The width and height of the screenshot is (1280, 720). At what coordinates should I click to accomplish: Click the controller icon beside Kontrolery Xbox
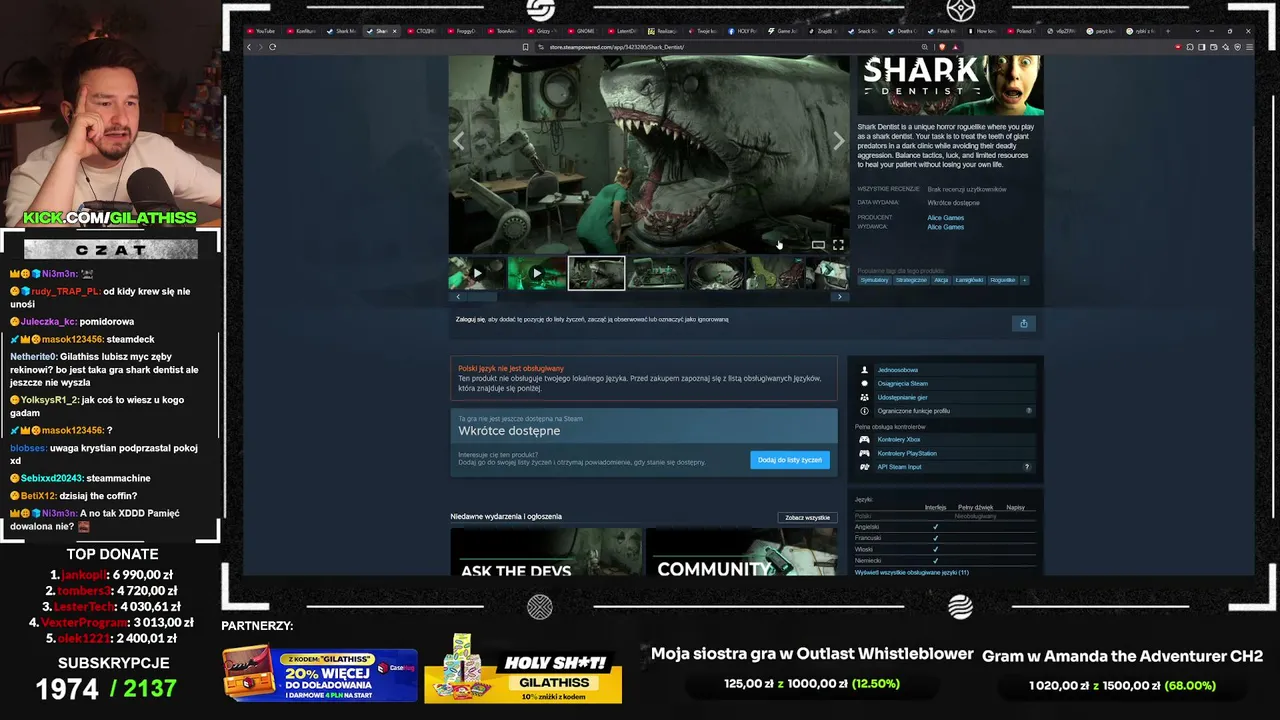click(x=865, y=440)
